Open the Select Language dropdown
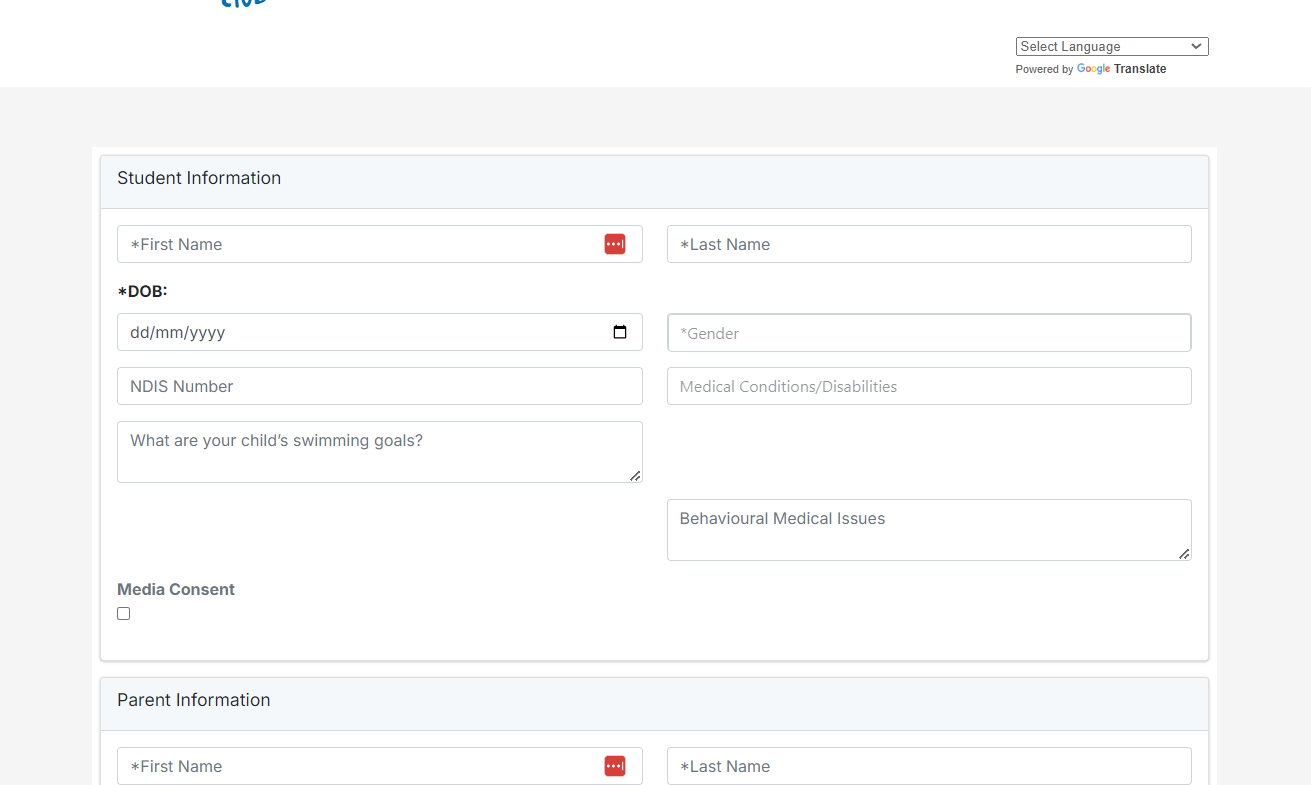The height and width of the screenshot is (785, 1311). (1112, 47)
